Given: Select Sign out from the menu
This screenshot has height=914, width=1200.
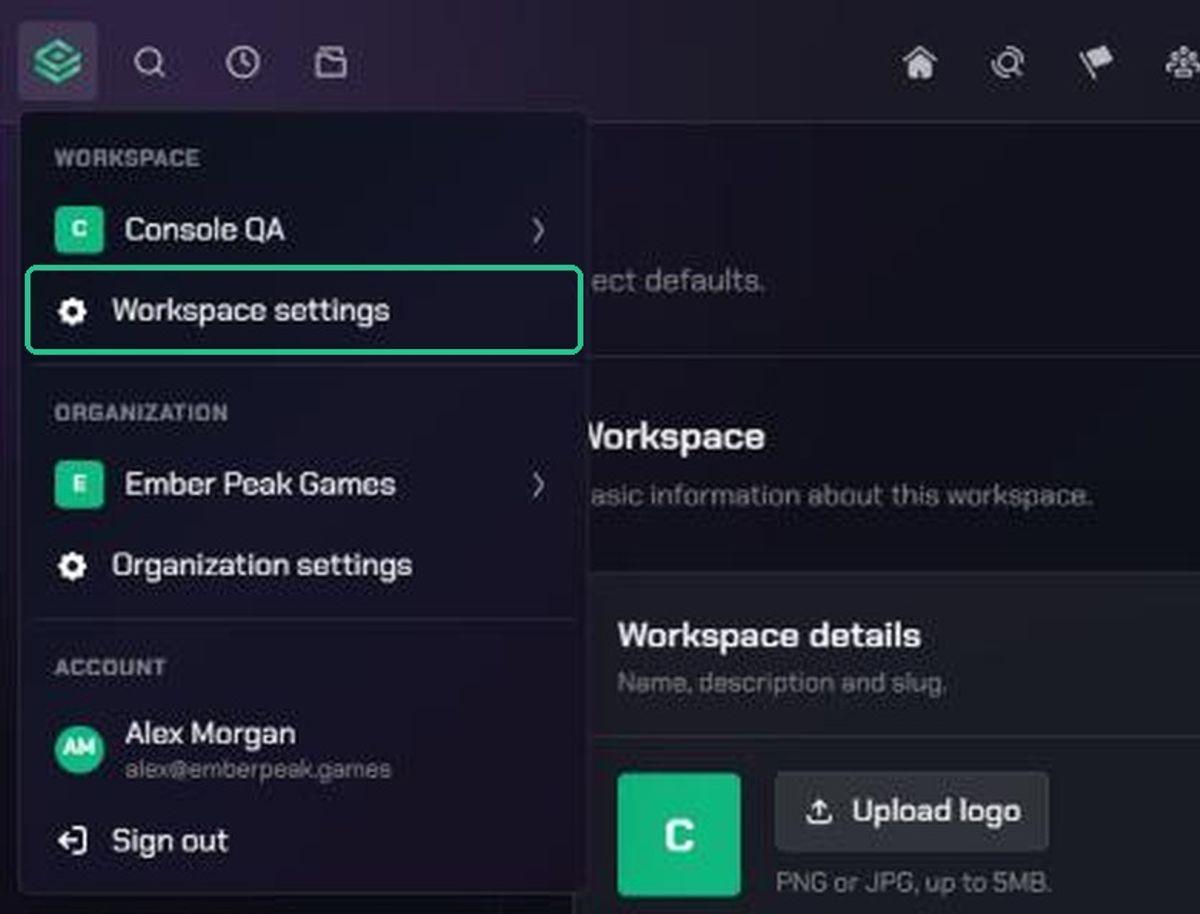Looking at the screenshot, I should tap(303, 841).
